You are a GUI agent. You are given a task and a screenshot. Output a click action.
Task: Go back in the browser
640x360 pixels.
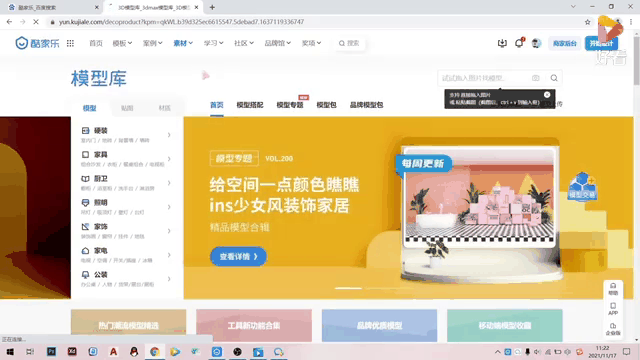click(9, 22)
